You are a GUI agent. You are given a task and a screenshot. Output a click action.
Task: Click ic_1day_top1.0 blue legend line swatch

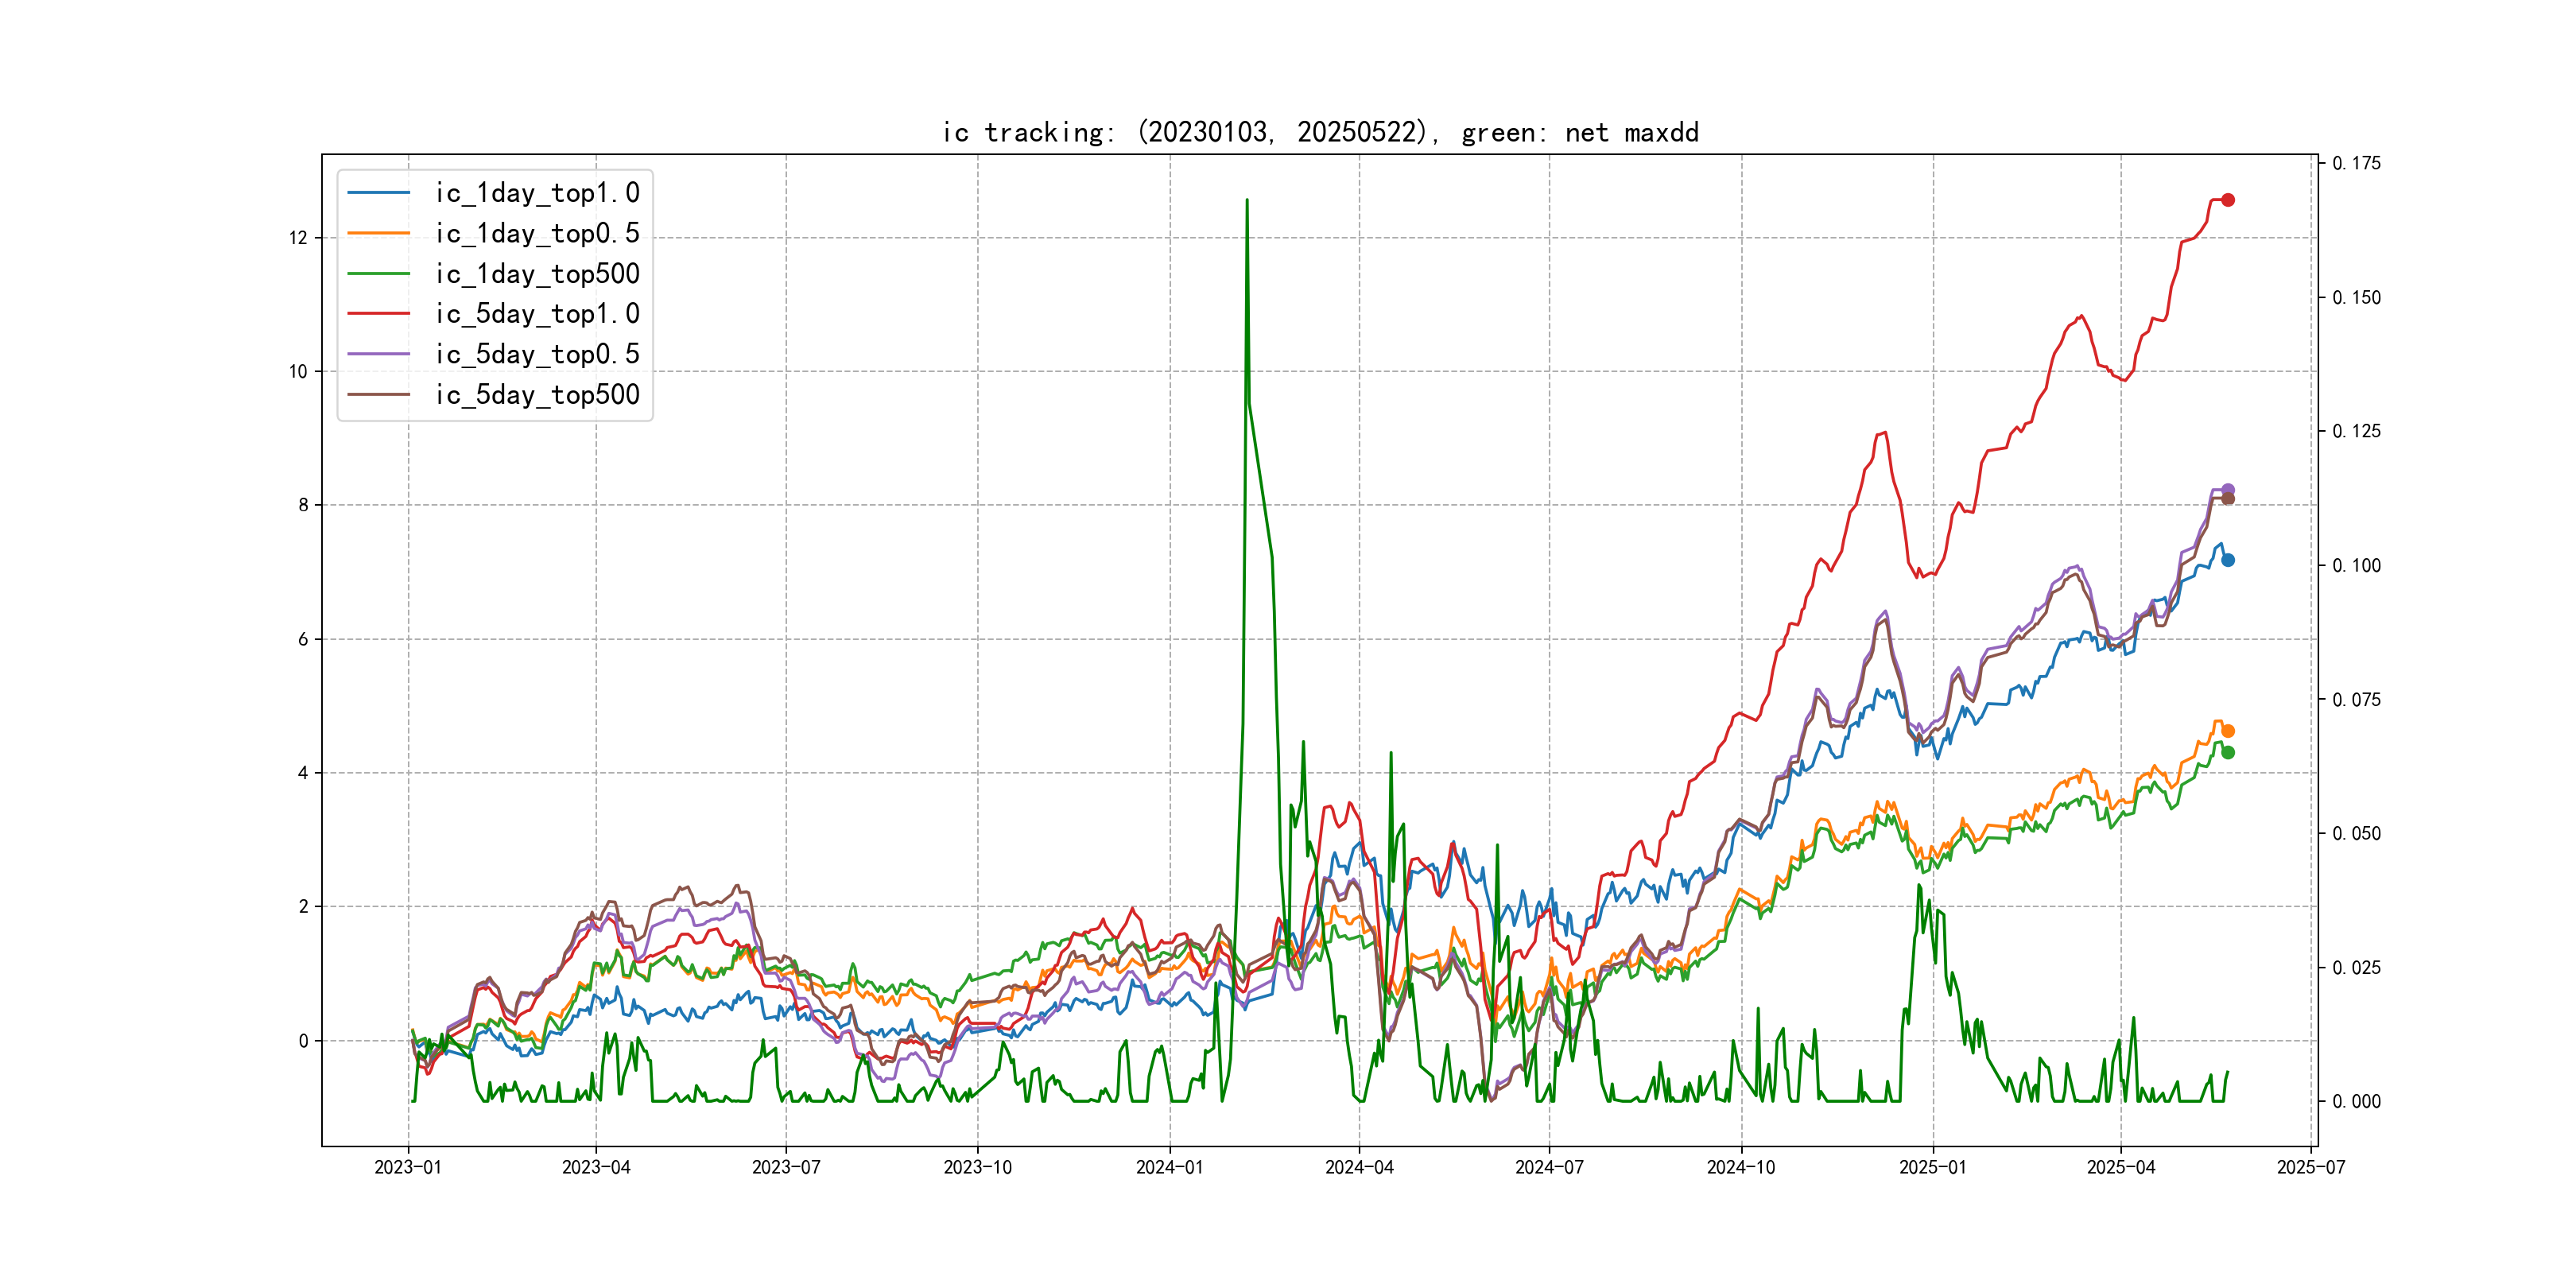[x=378, y=193]
